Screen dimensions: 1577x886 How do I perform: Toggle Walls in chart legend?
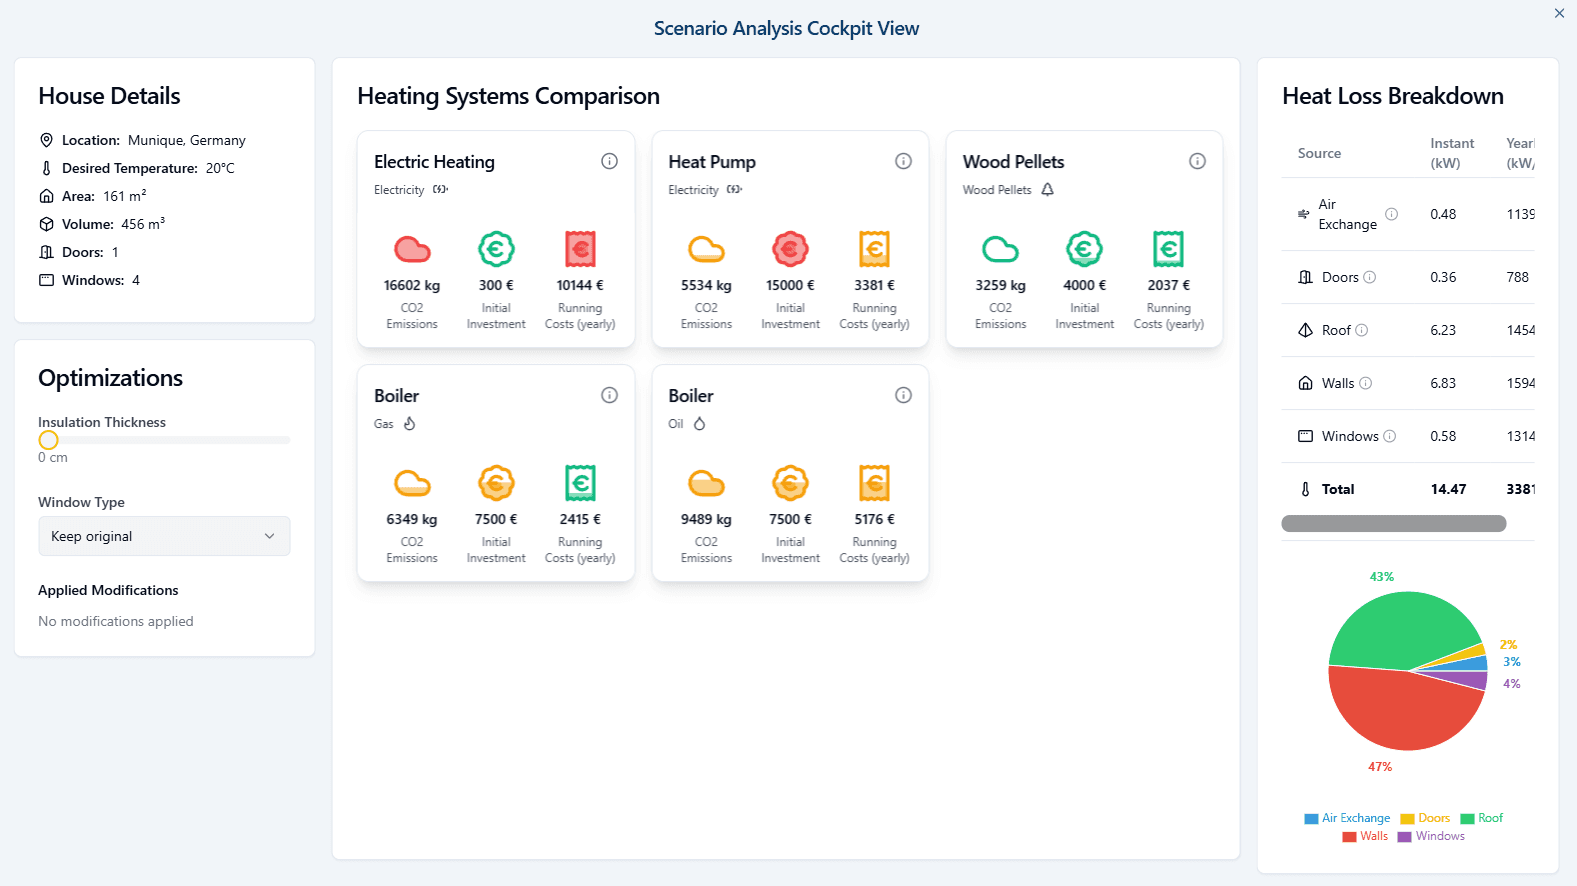(x=1365, y=836)
